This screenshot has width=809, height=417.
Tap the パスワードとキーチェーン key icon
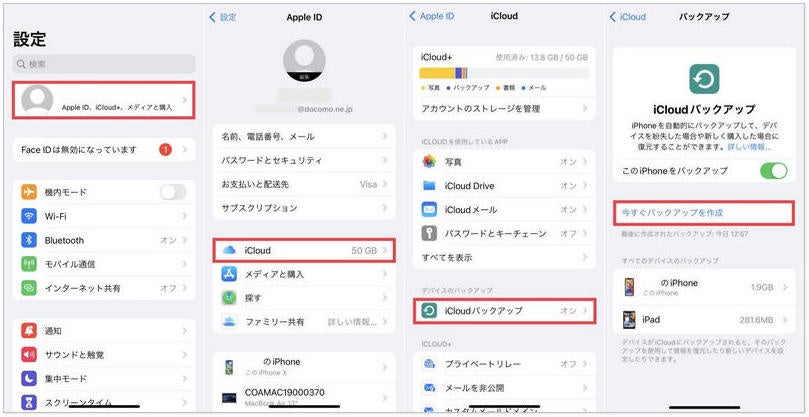coord(429,233)
